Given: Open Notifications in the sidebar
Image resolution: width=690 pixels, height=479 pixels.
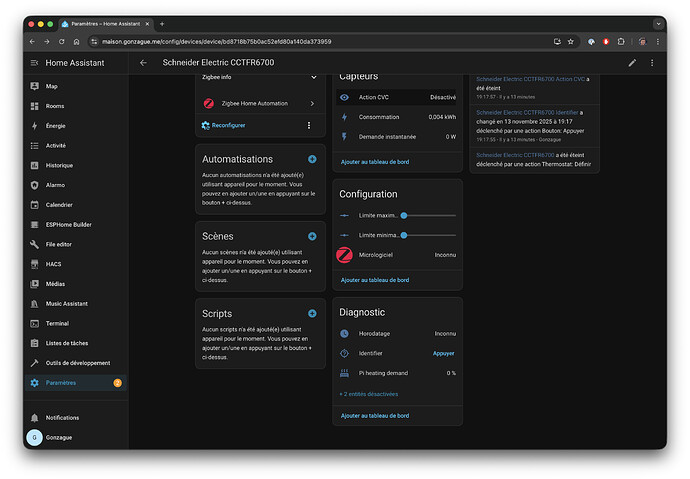Looking at the screenshot, I should (62, 418).
